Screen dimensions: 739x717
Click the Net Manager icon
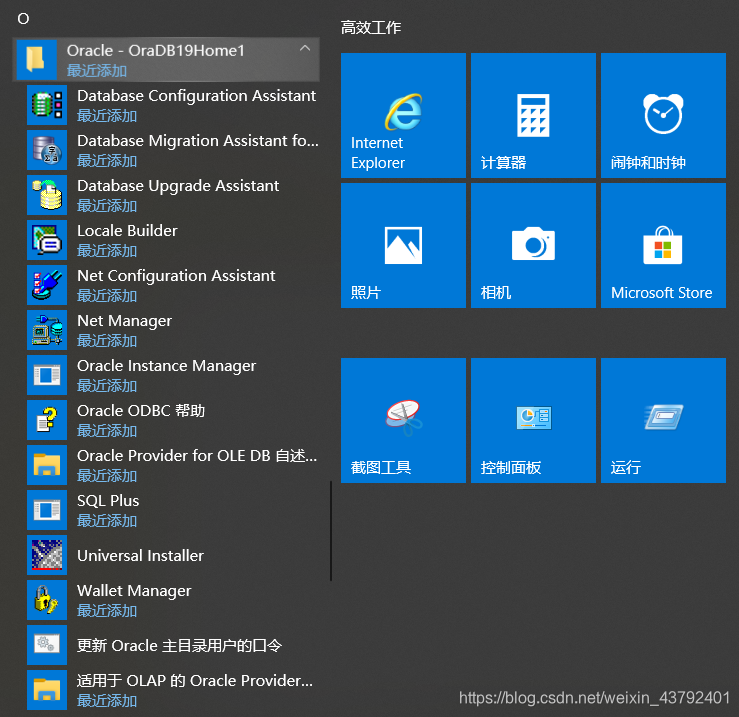(47, 330)
